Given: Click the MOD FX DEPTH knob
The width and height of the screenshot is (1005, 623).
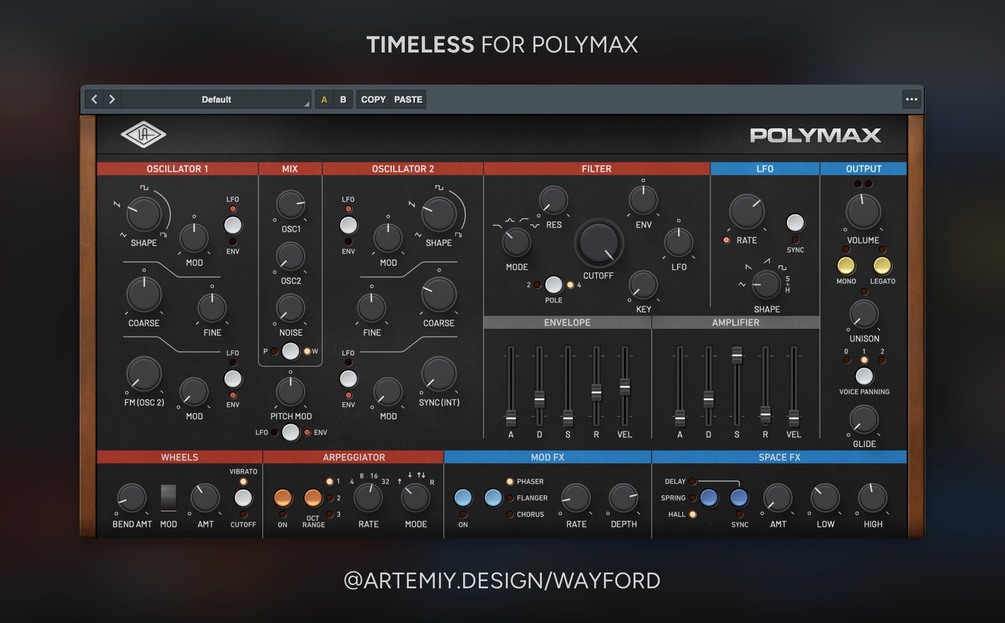Looking at the screenshot, I should pos(623,498).
